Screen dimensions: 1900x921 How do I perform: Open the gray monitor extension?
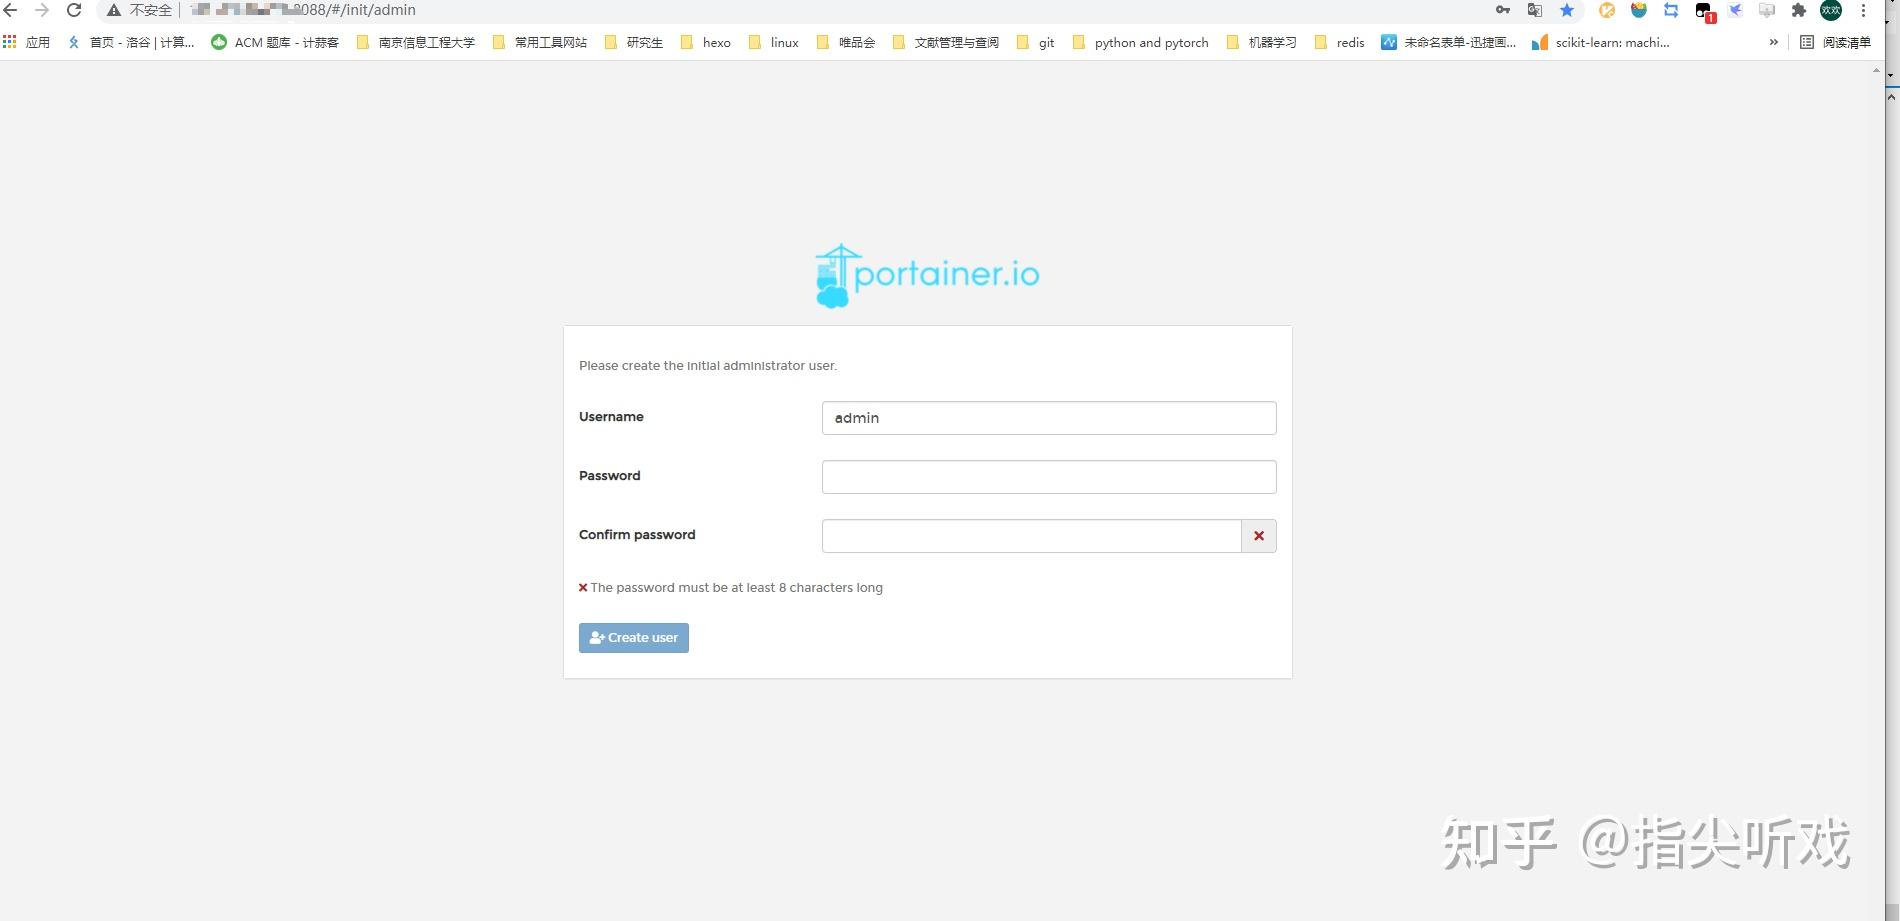pyautogui.click(x=1767, y=10)
